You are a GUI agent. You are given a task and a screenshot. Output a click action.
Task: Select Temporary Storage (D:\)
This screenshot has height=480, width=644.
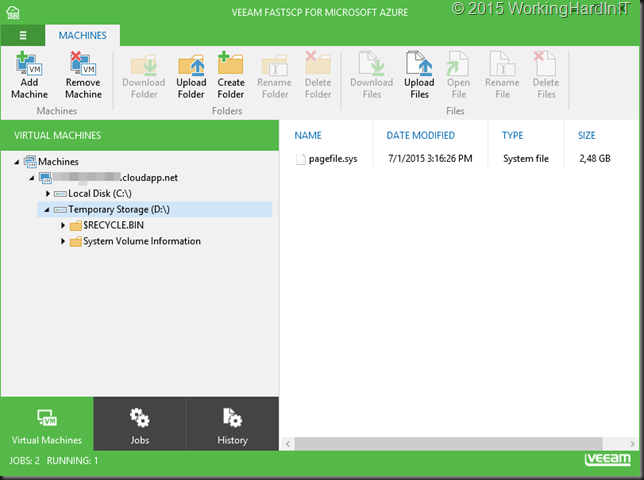point(119,209)
